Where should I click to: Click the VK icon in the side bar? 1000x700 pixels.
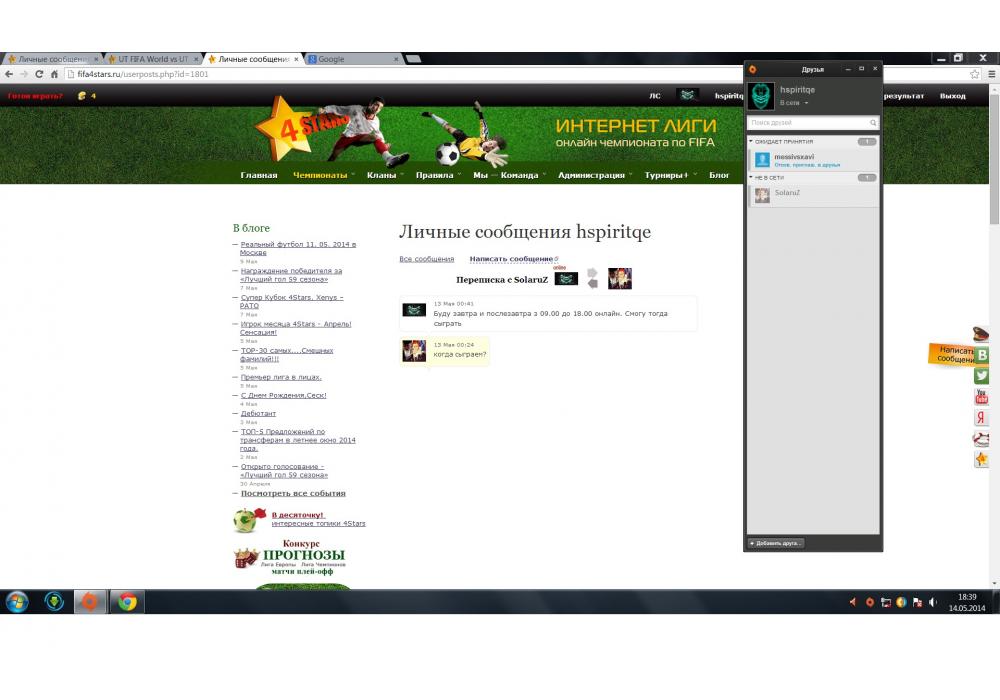[x=982, y=355]
